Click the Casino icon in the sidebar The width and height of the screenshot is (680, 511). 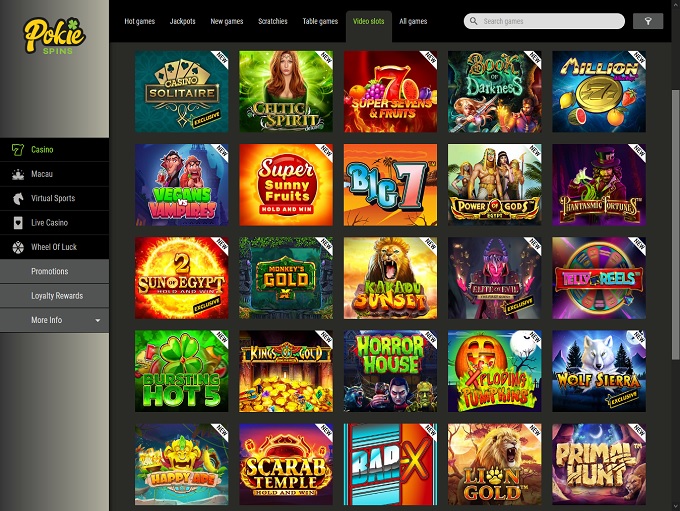click(x=18, y=150)
